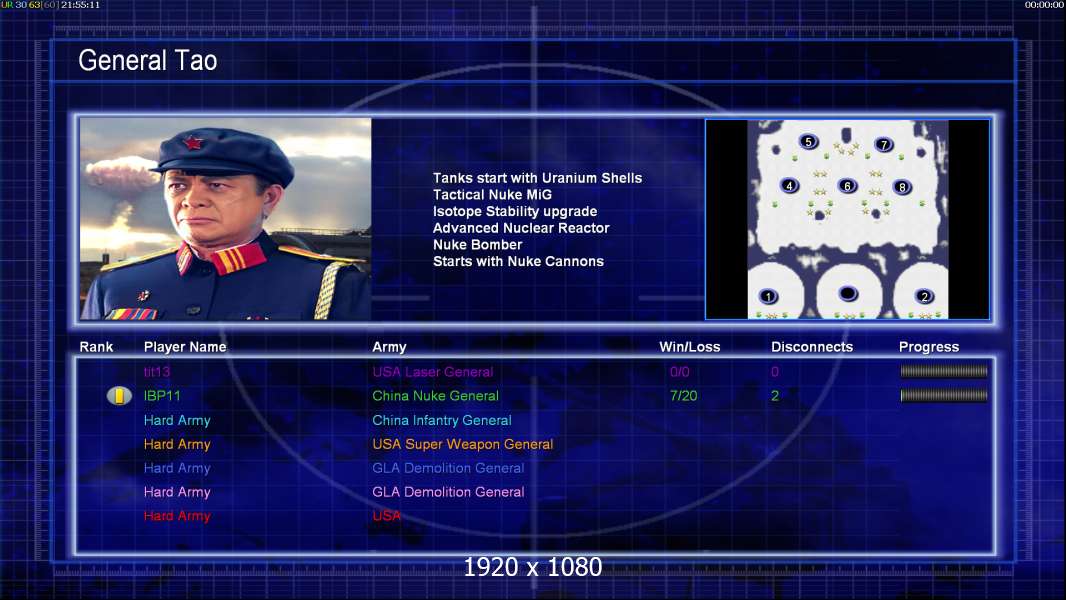Viewport: 1066px width, 600px height.
Task: Click Tanks start with Uranium Shells text
Action: coord(537,178)
